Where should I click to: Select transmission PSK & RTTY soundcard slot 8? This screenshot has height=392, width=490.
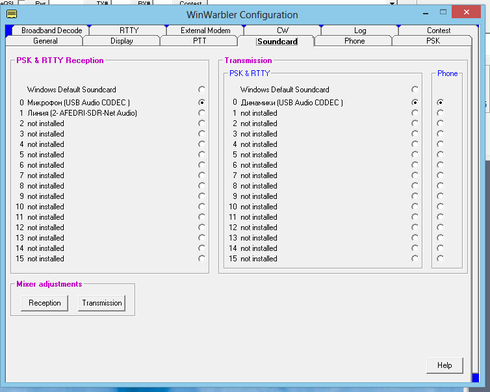(x=414, y=186)
